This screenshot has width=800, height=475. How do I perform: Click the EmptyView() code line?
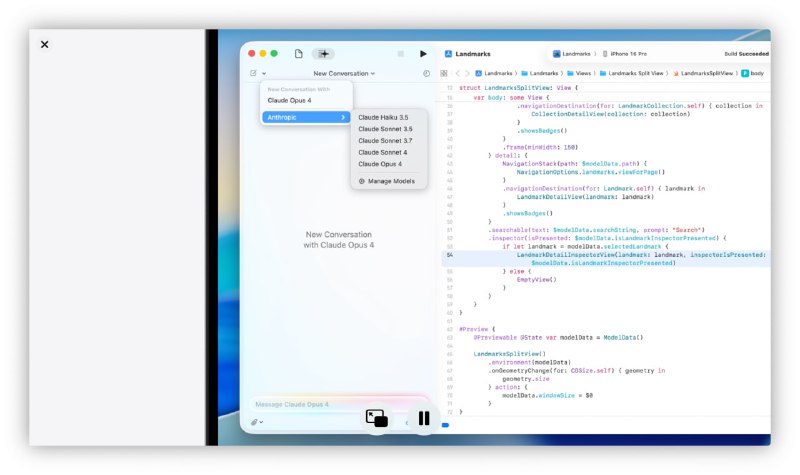pyautogui.click(x=536, y=280)
